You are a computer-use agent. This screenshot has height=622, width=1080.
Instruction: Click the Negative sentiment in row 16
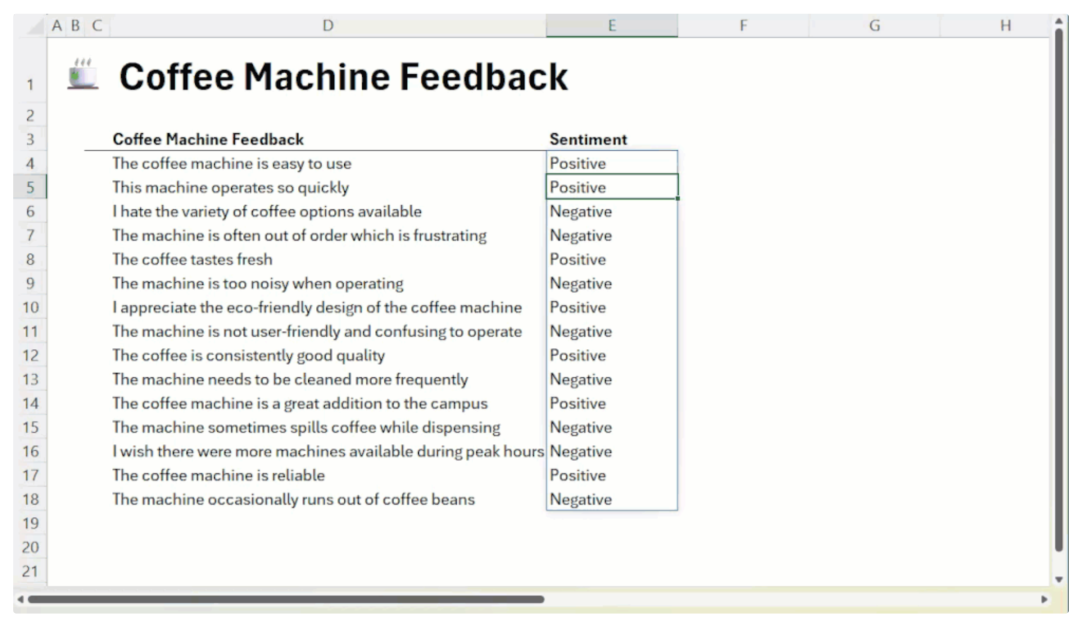click(612, 451)
